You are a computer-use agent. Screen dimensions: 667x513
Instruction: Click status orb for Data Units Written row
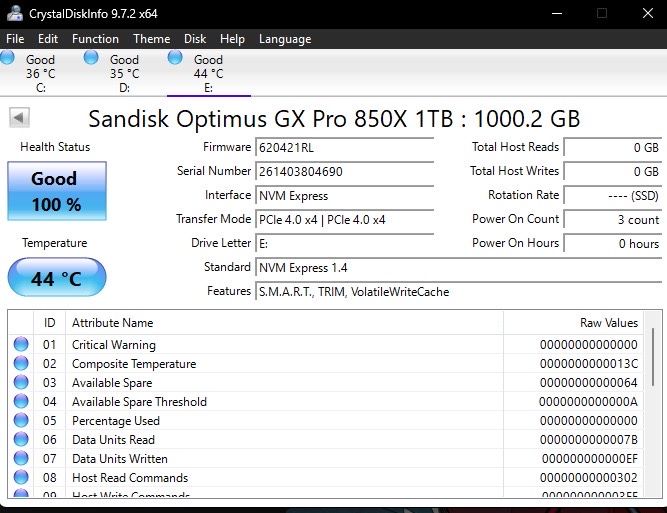[21, 458]
